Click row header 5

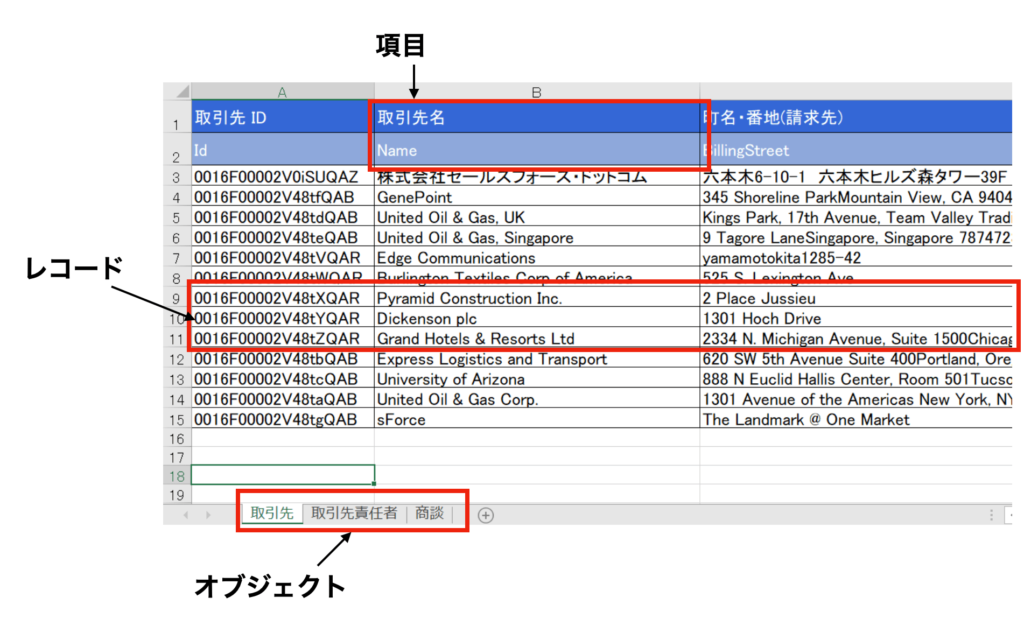(x=176, y=218)
